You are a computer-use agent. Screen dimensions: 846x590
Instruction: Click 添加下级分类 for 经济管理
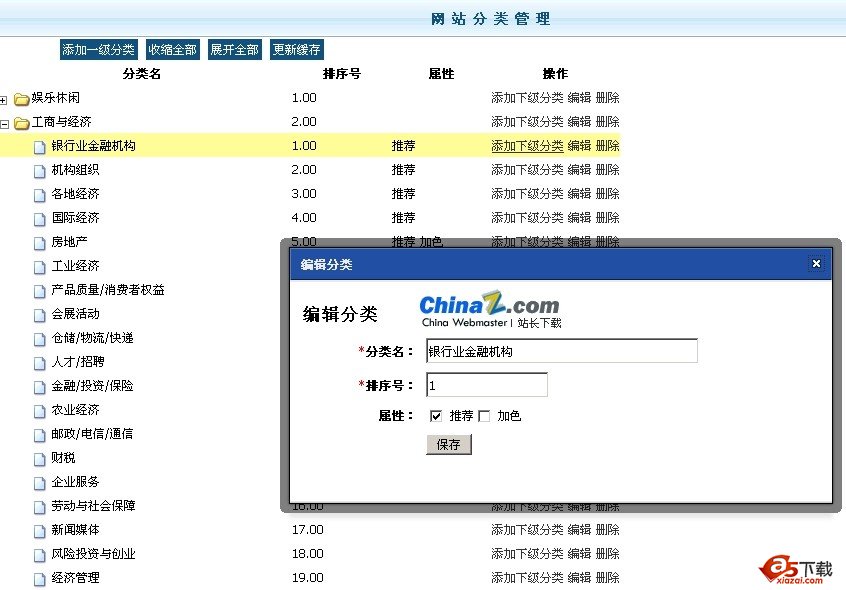click(527, 578)
